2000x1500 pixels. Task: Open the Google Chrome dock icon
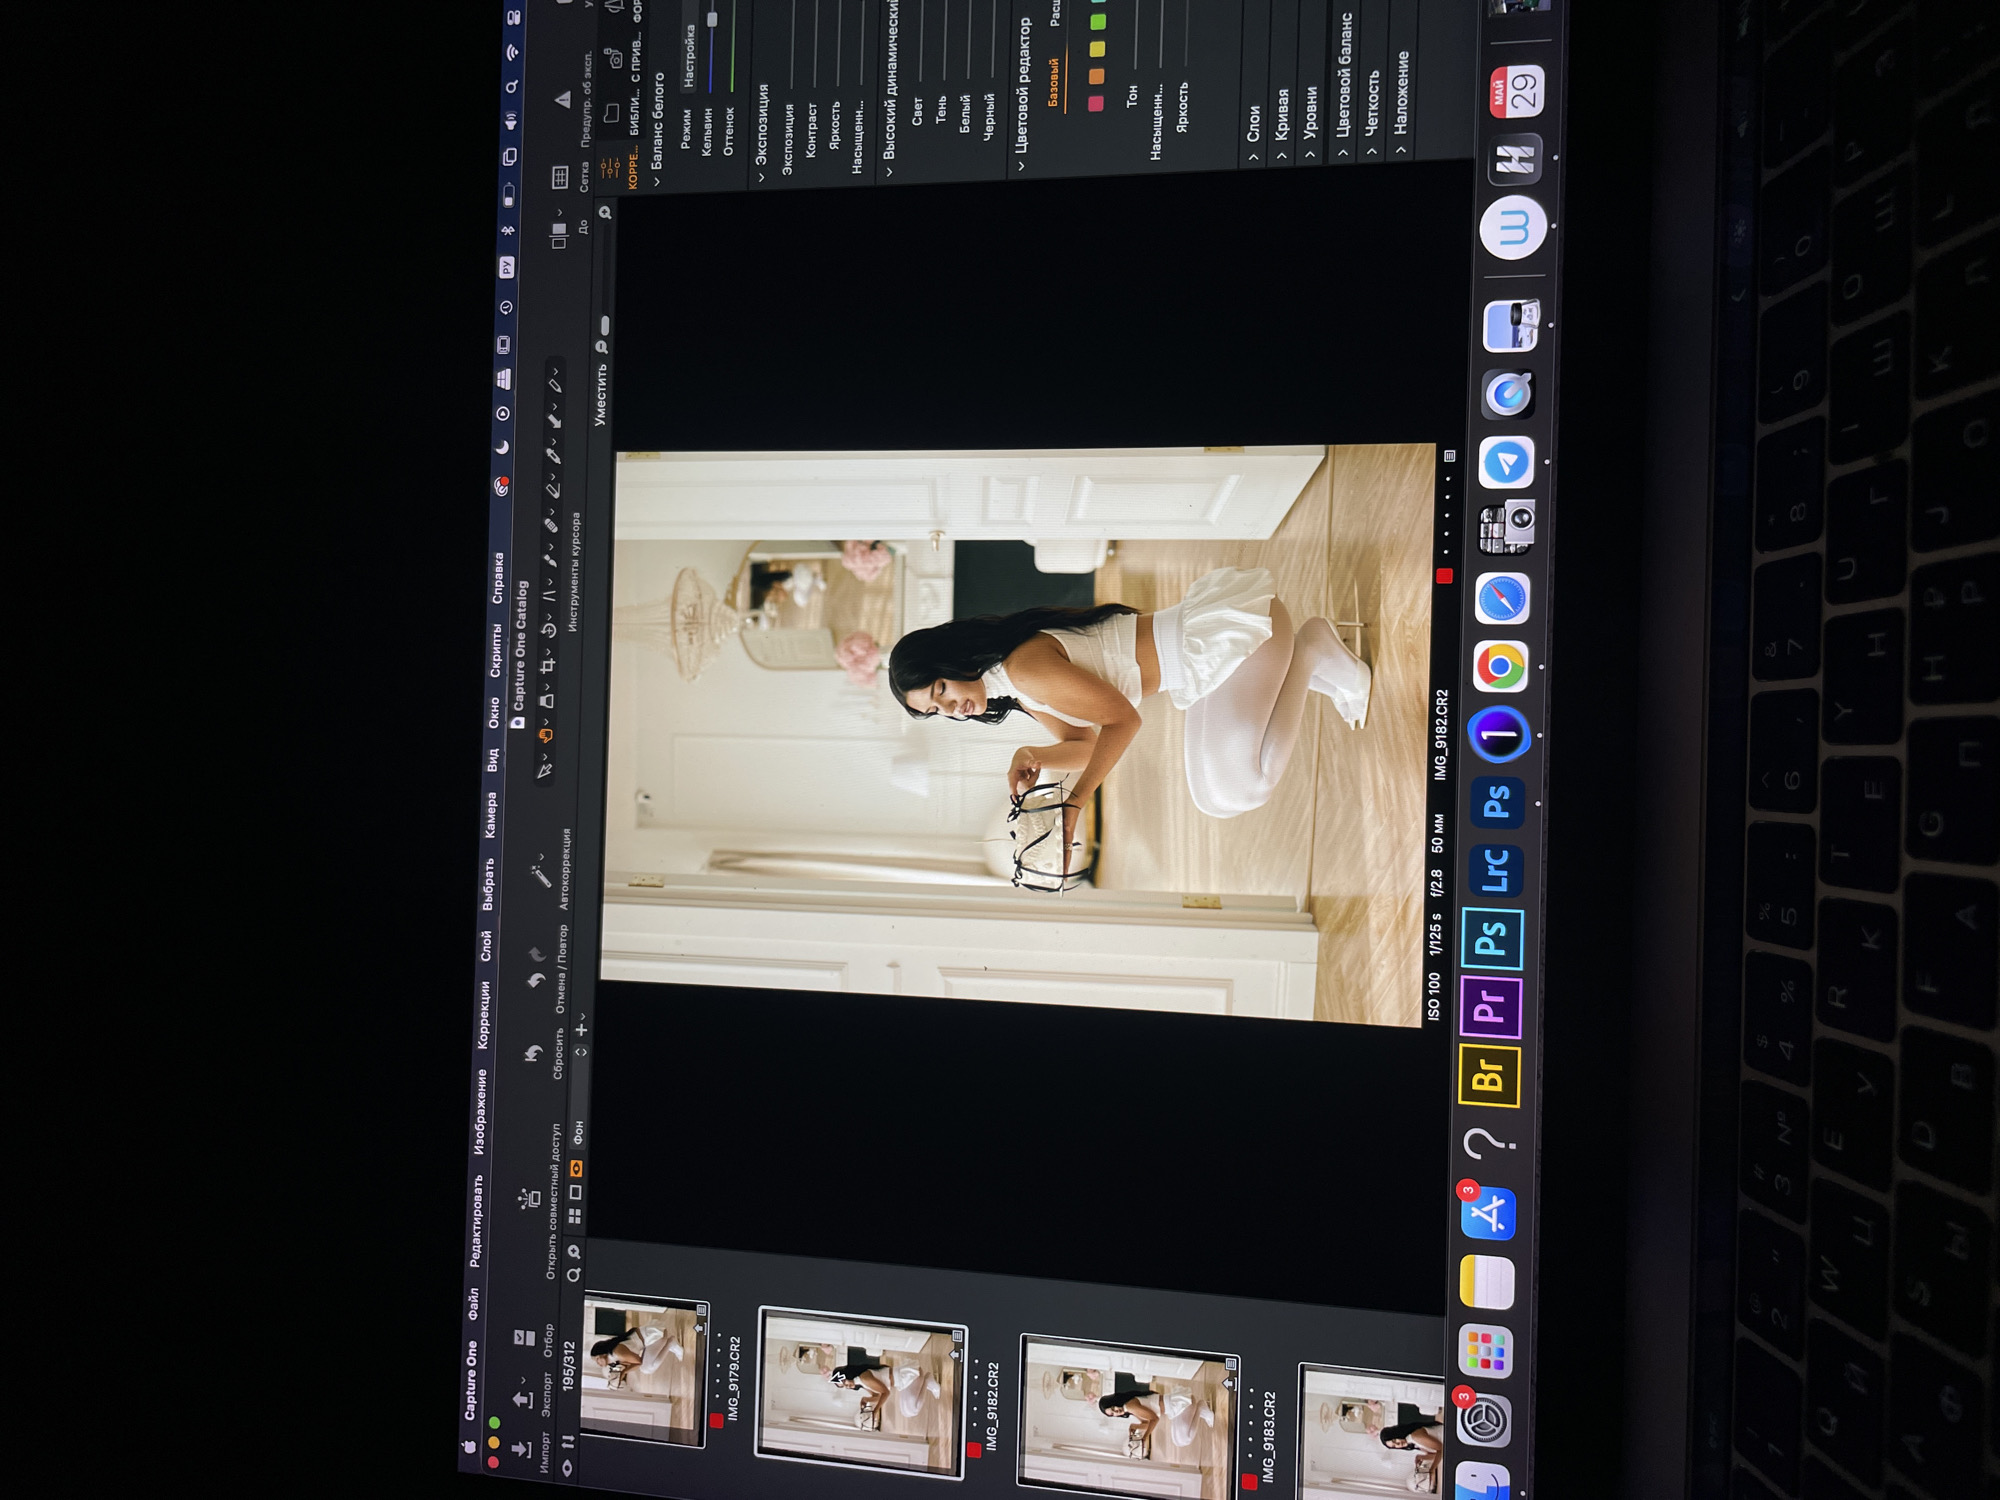click(1500, 667)
